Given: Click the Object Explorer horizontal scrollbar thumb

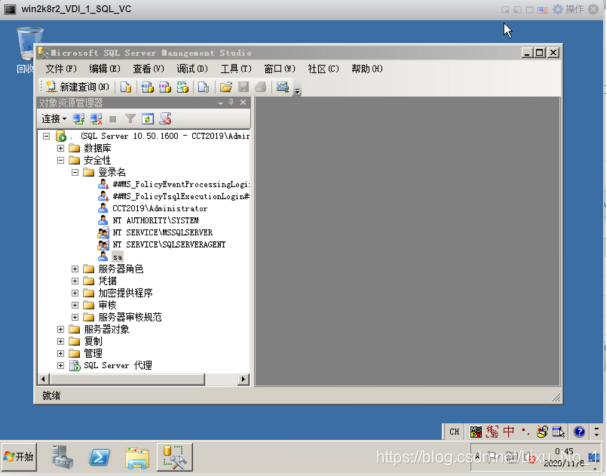Looking at the screenshot, I should (127, 379).
